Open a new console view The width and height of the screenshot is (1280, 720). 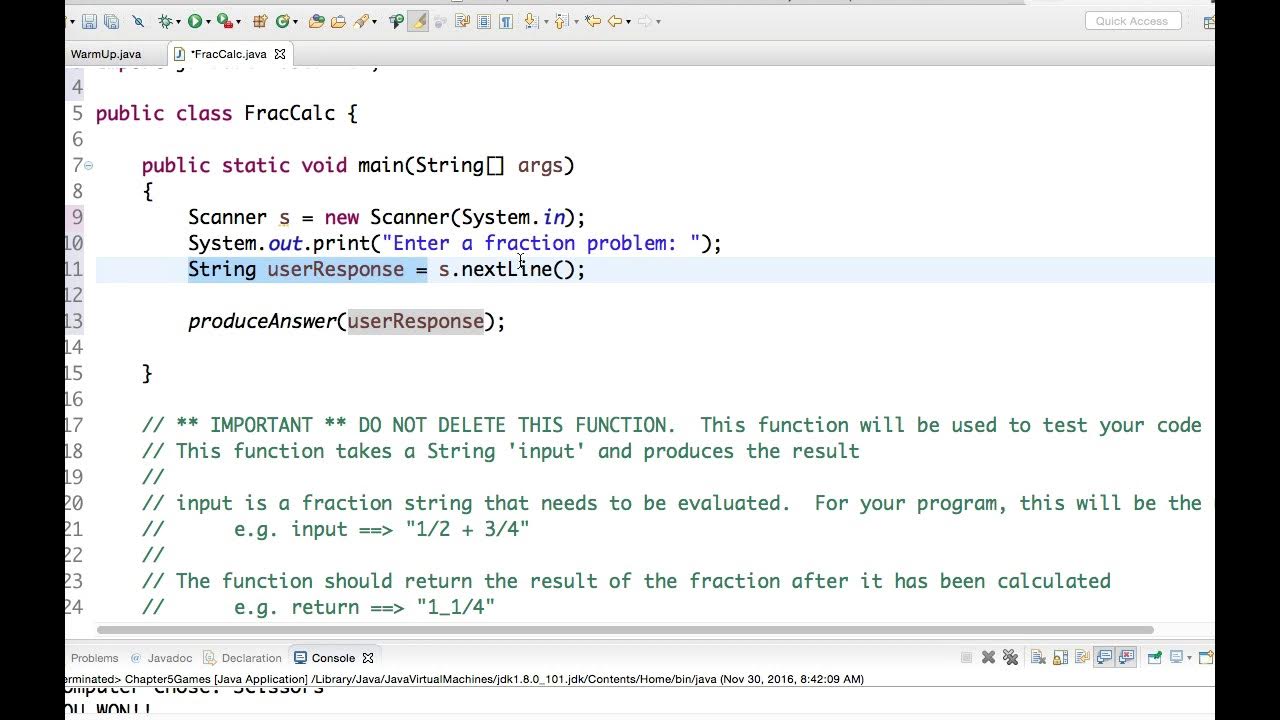[x=1206, y=657]
